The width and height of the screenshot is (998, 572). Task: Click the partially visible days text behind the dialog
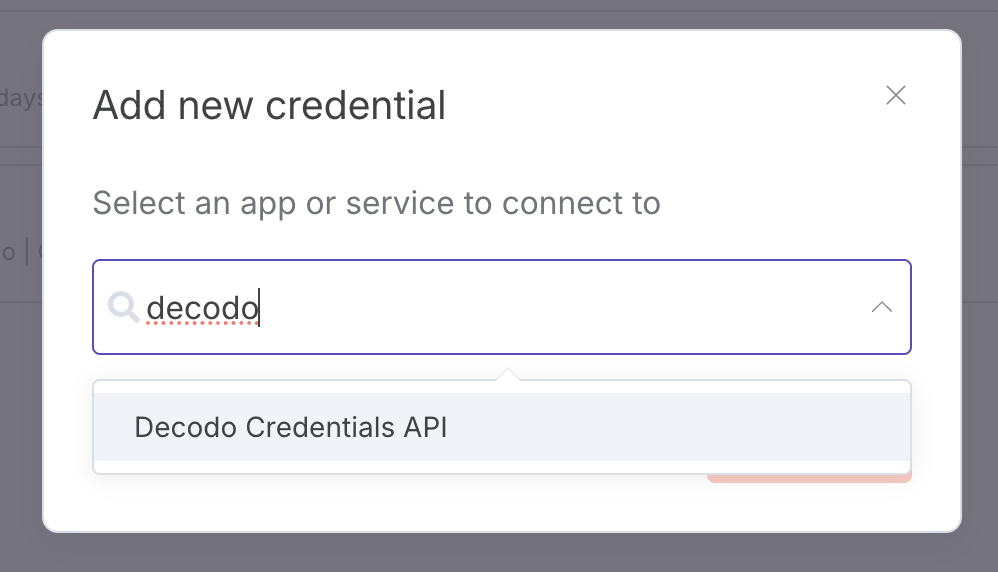[x=20, y=99]
